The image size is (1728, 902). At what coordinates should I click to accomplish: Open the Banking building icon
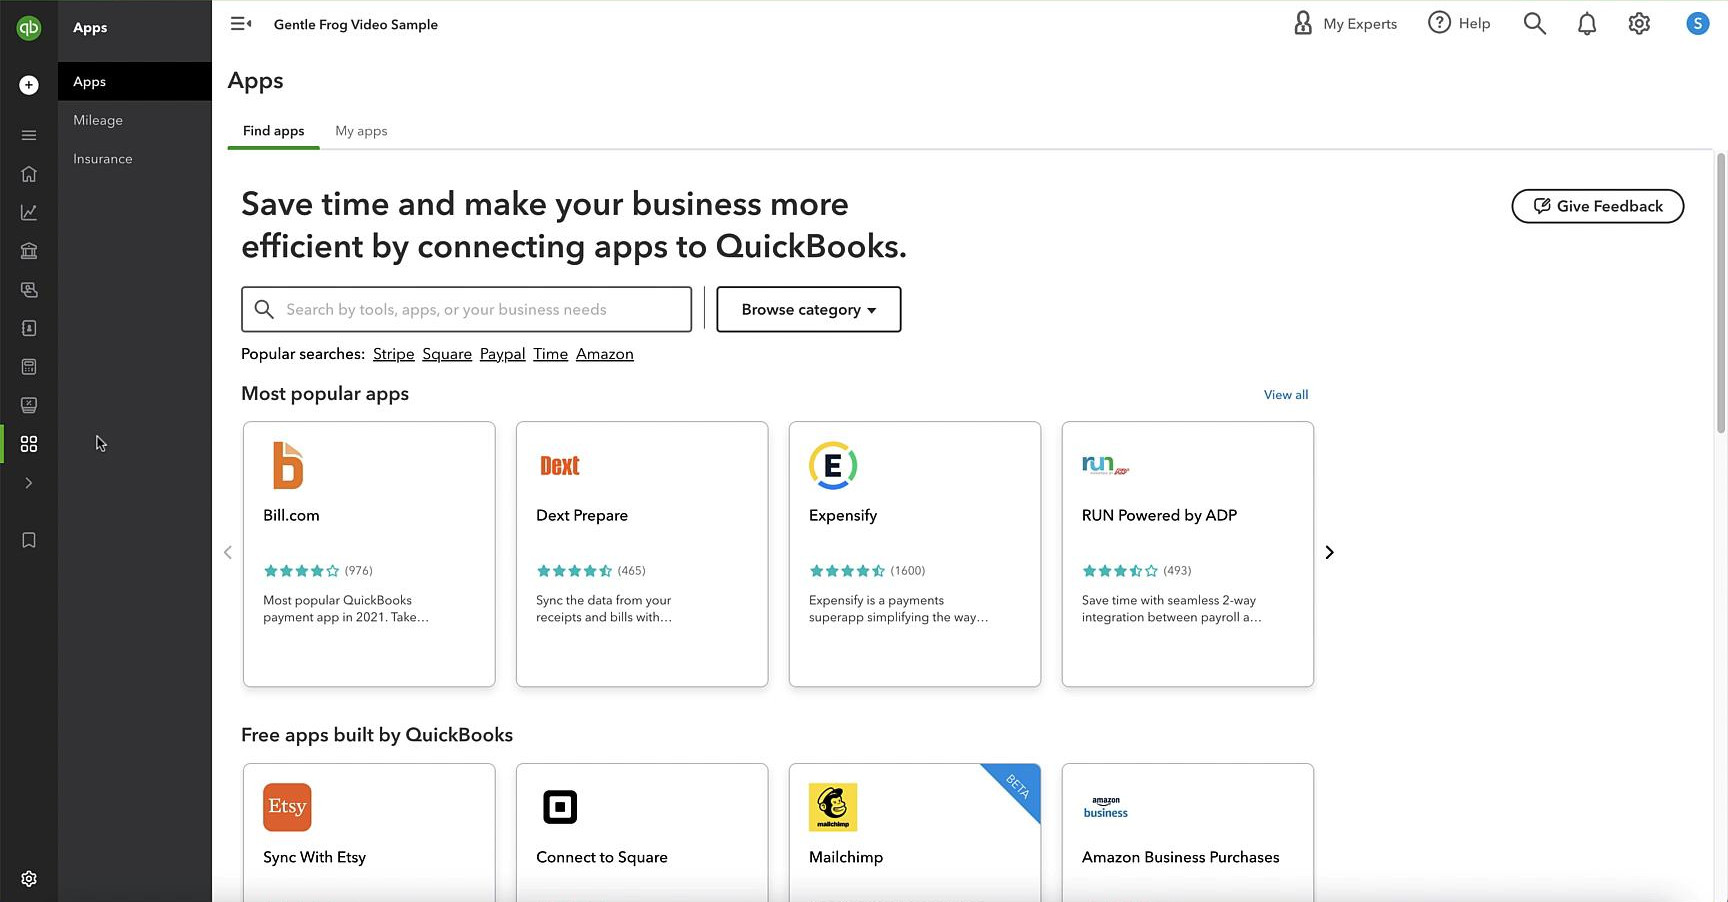coord(29,251)
